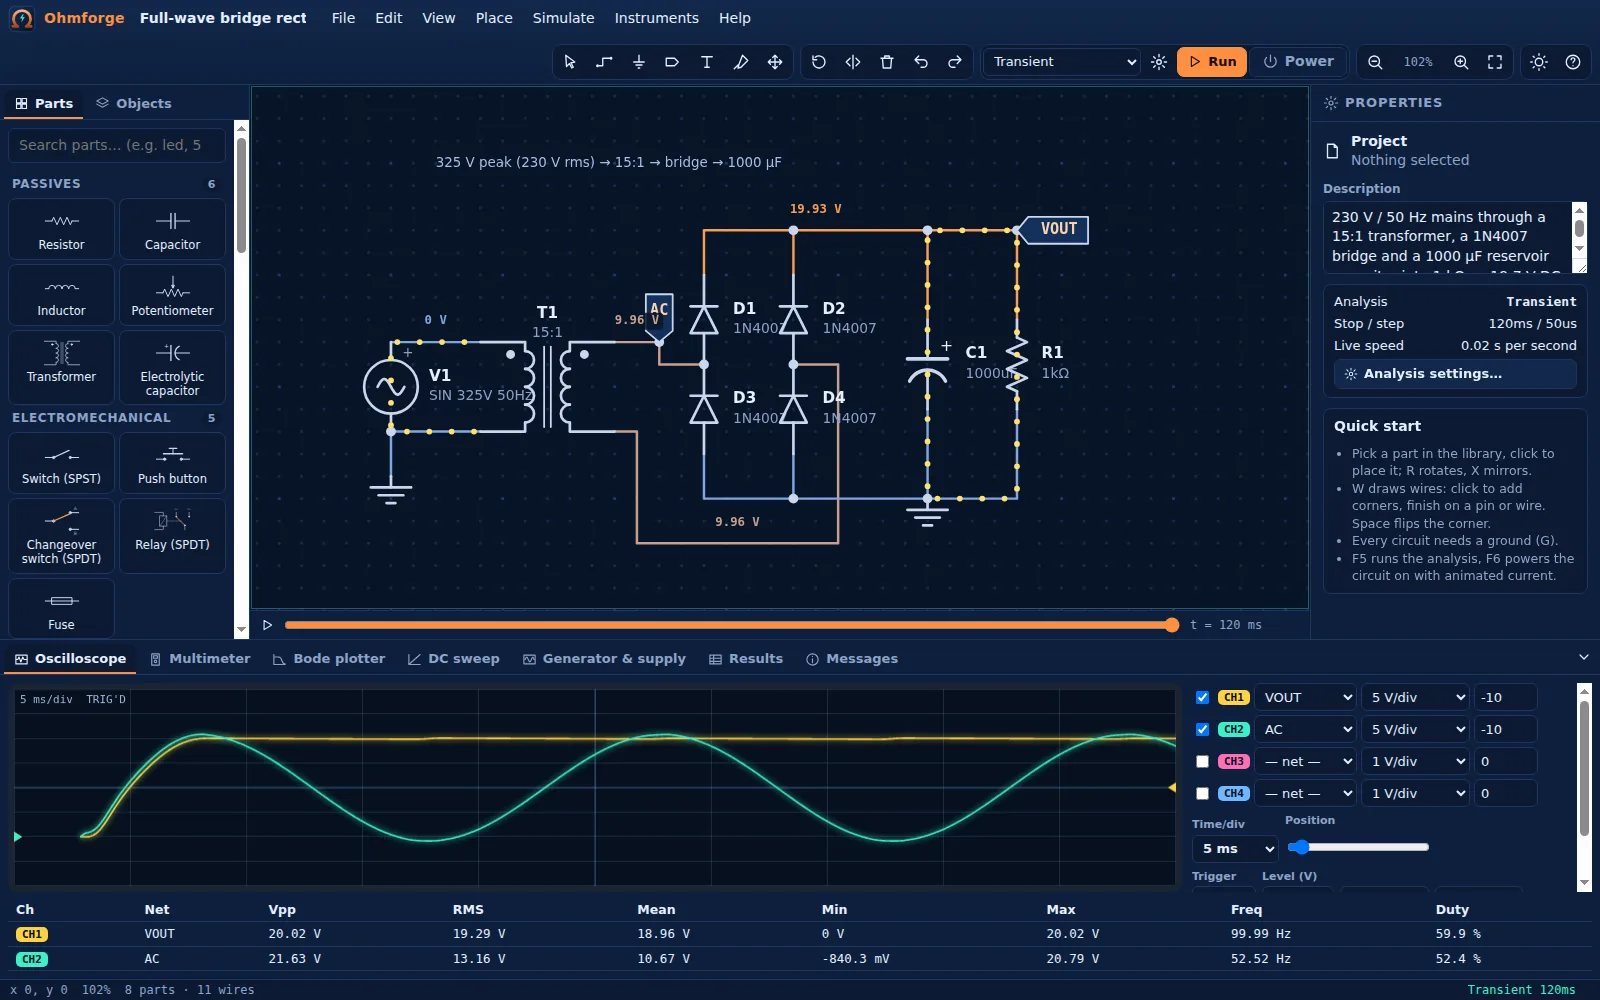Screen dimensions: 1600x1000
Task: Open CH2 net dropdown showing AC
Action: pyautogui.click(x=1306, y=730)
